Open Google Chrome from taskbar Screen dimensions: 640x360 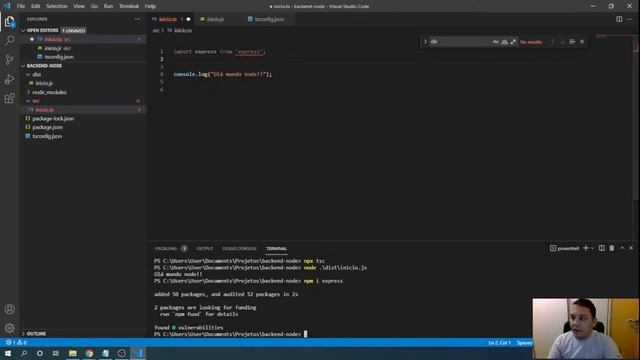(89, 353)
